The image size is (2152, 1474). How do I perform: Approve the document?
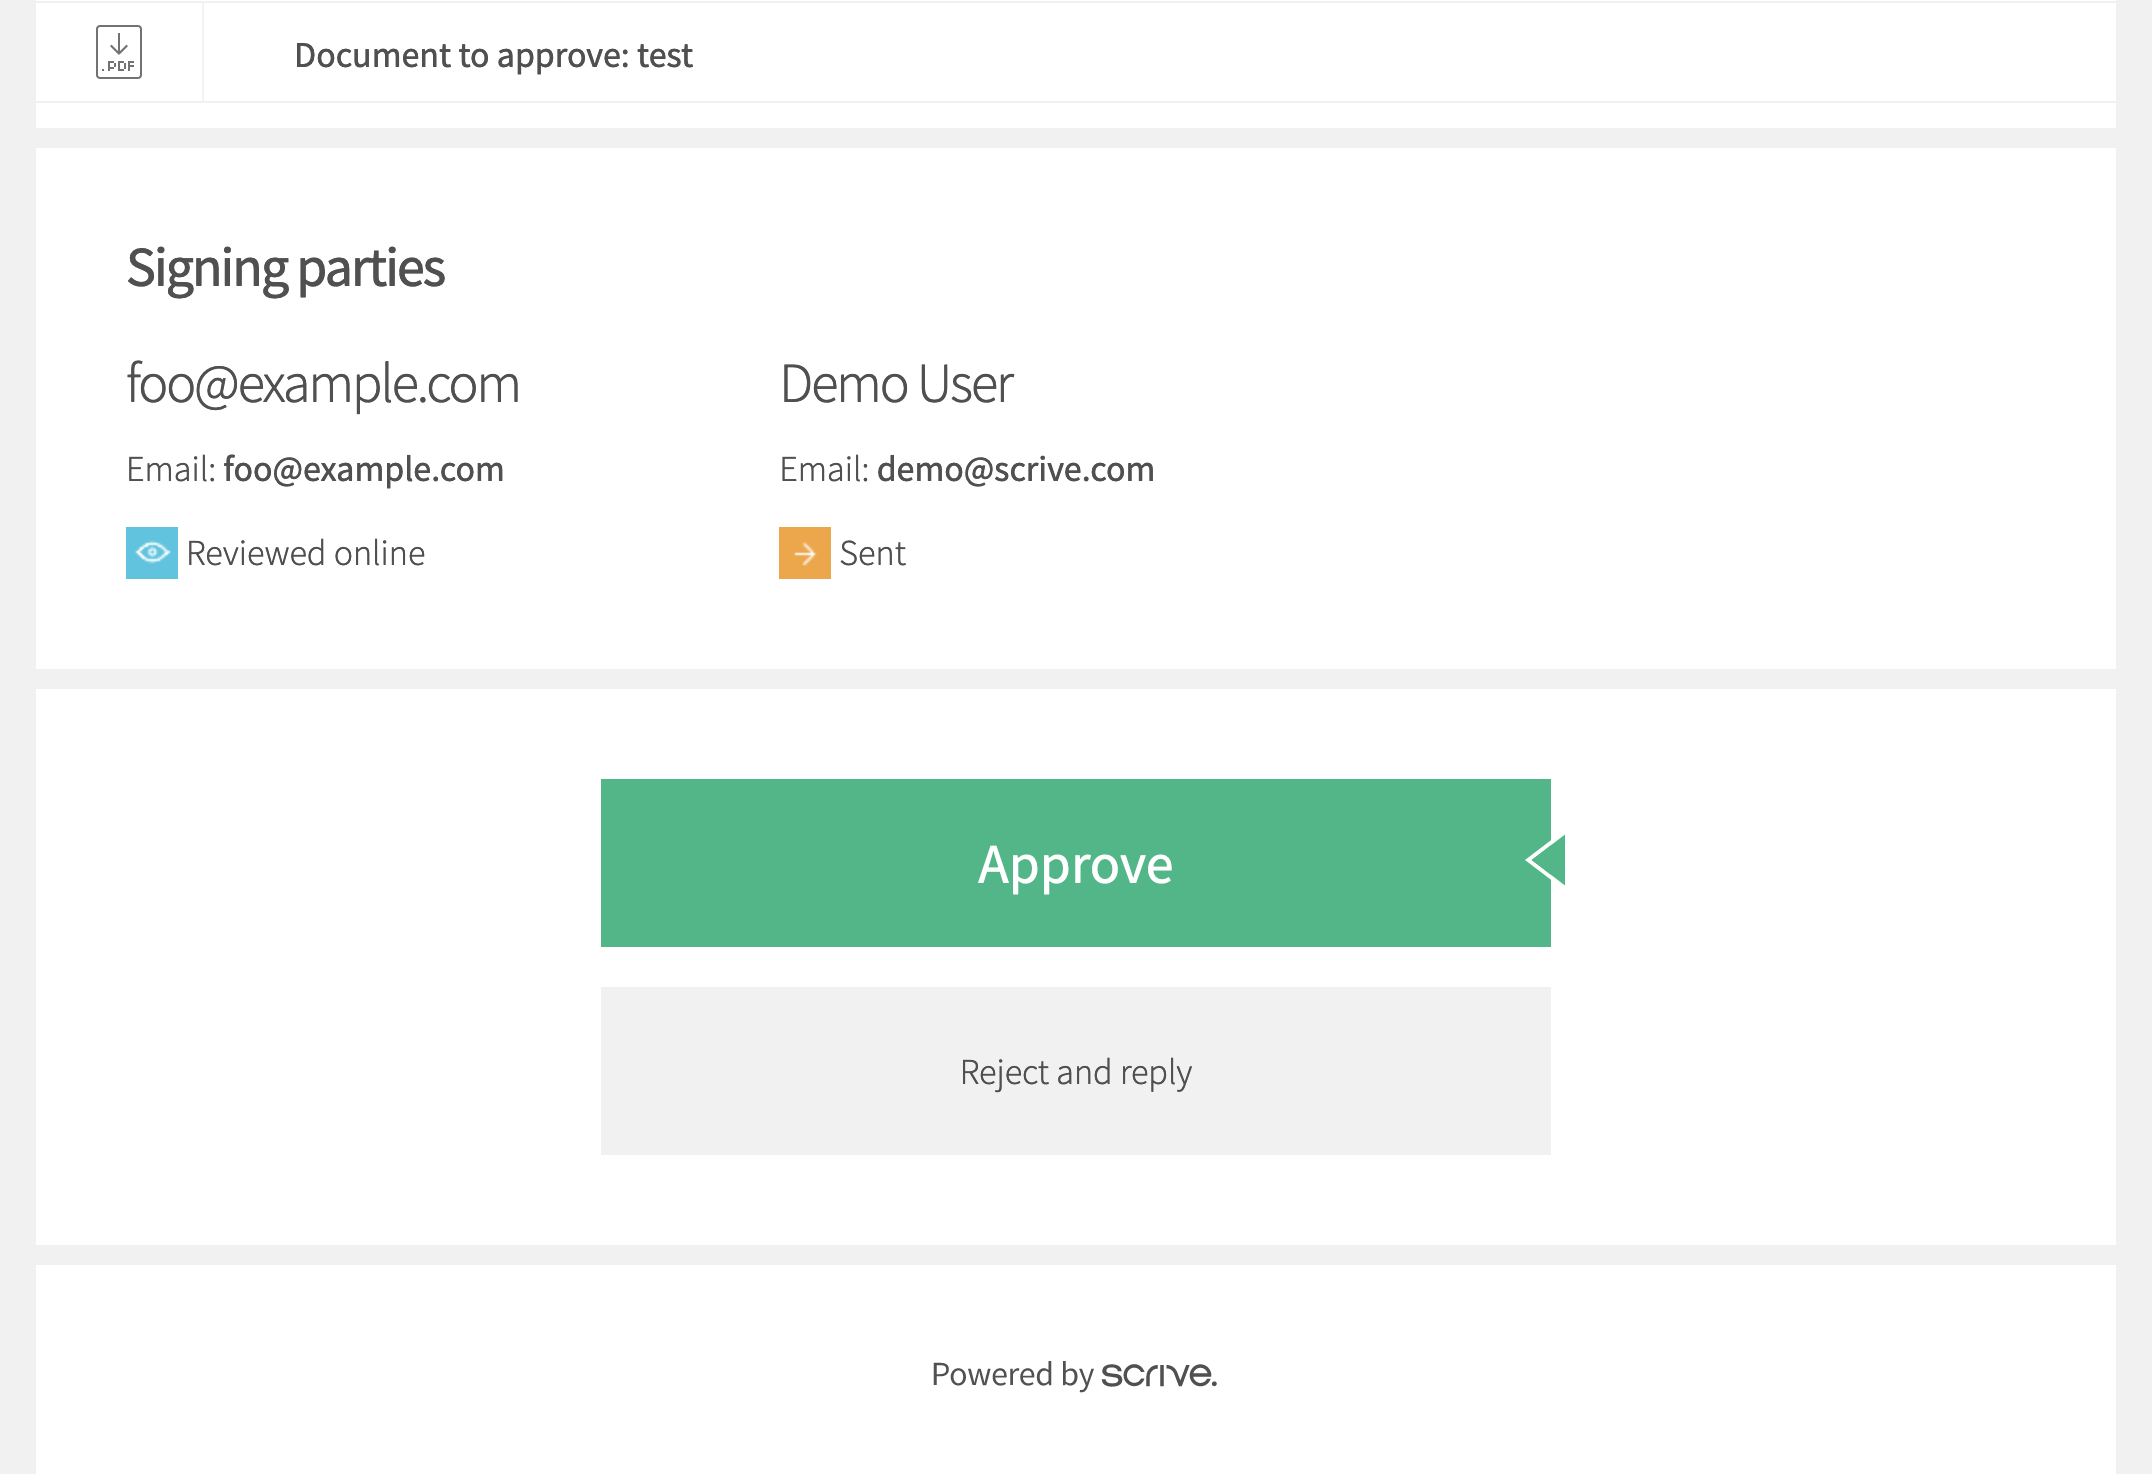click(1076, 863)
